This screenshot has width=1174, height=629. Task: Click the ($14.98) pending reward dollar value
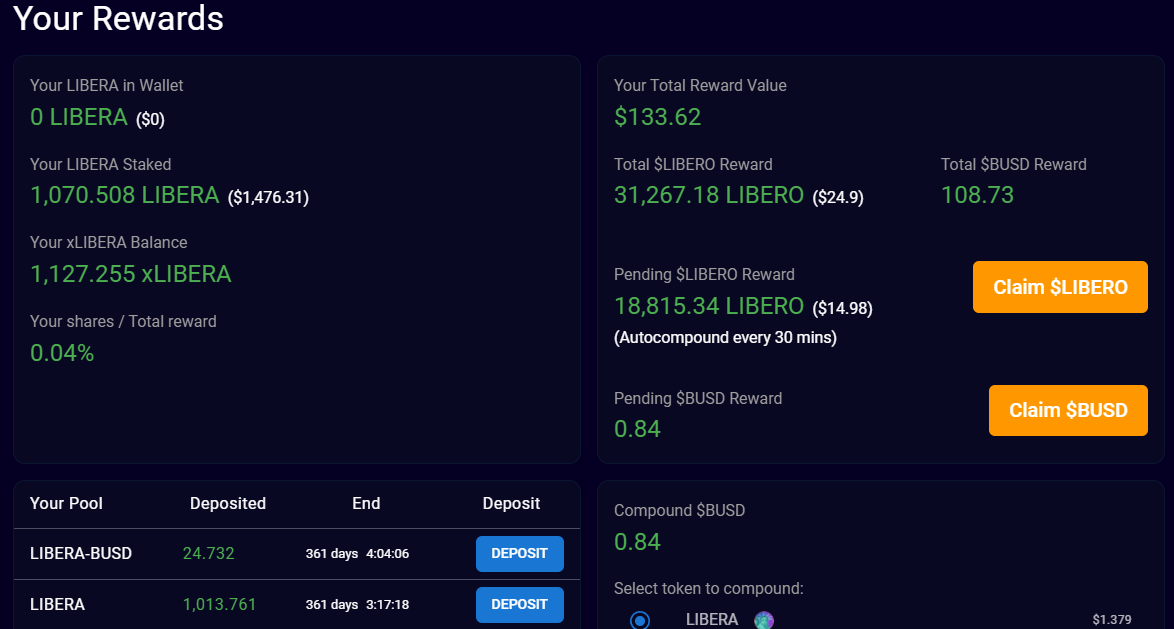pos(842,308)
